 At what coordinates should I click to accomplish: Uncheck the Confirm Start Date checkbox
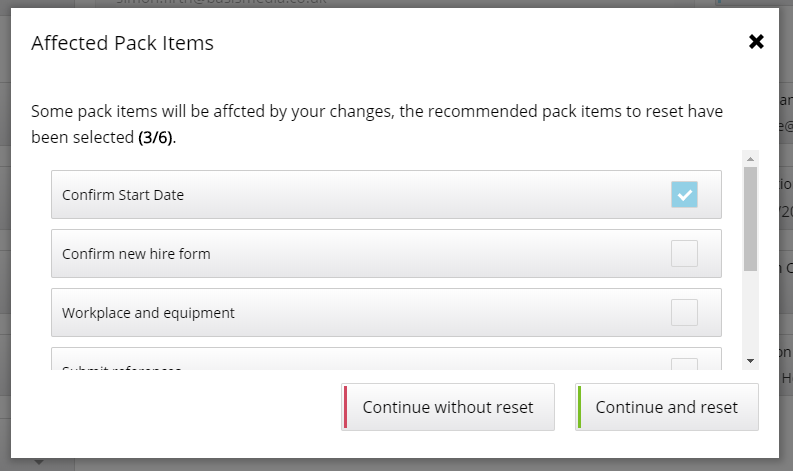coord(684,195)
